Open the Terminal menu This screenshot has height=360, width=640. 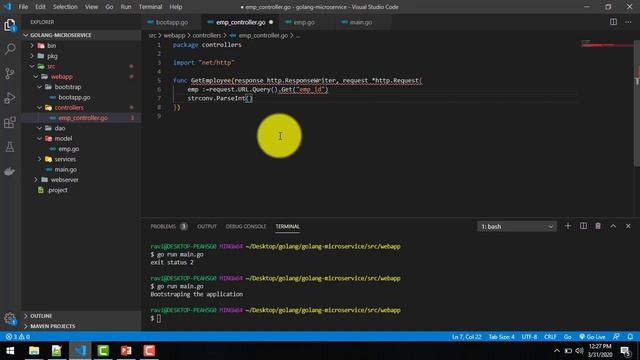tap(150, 7)
